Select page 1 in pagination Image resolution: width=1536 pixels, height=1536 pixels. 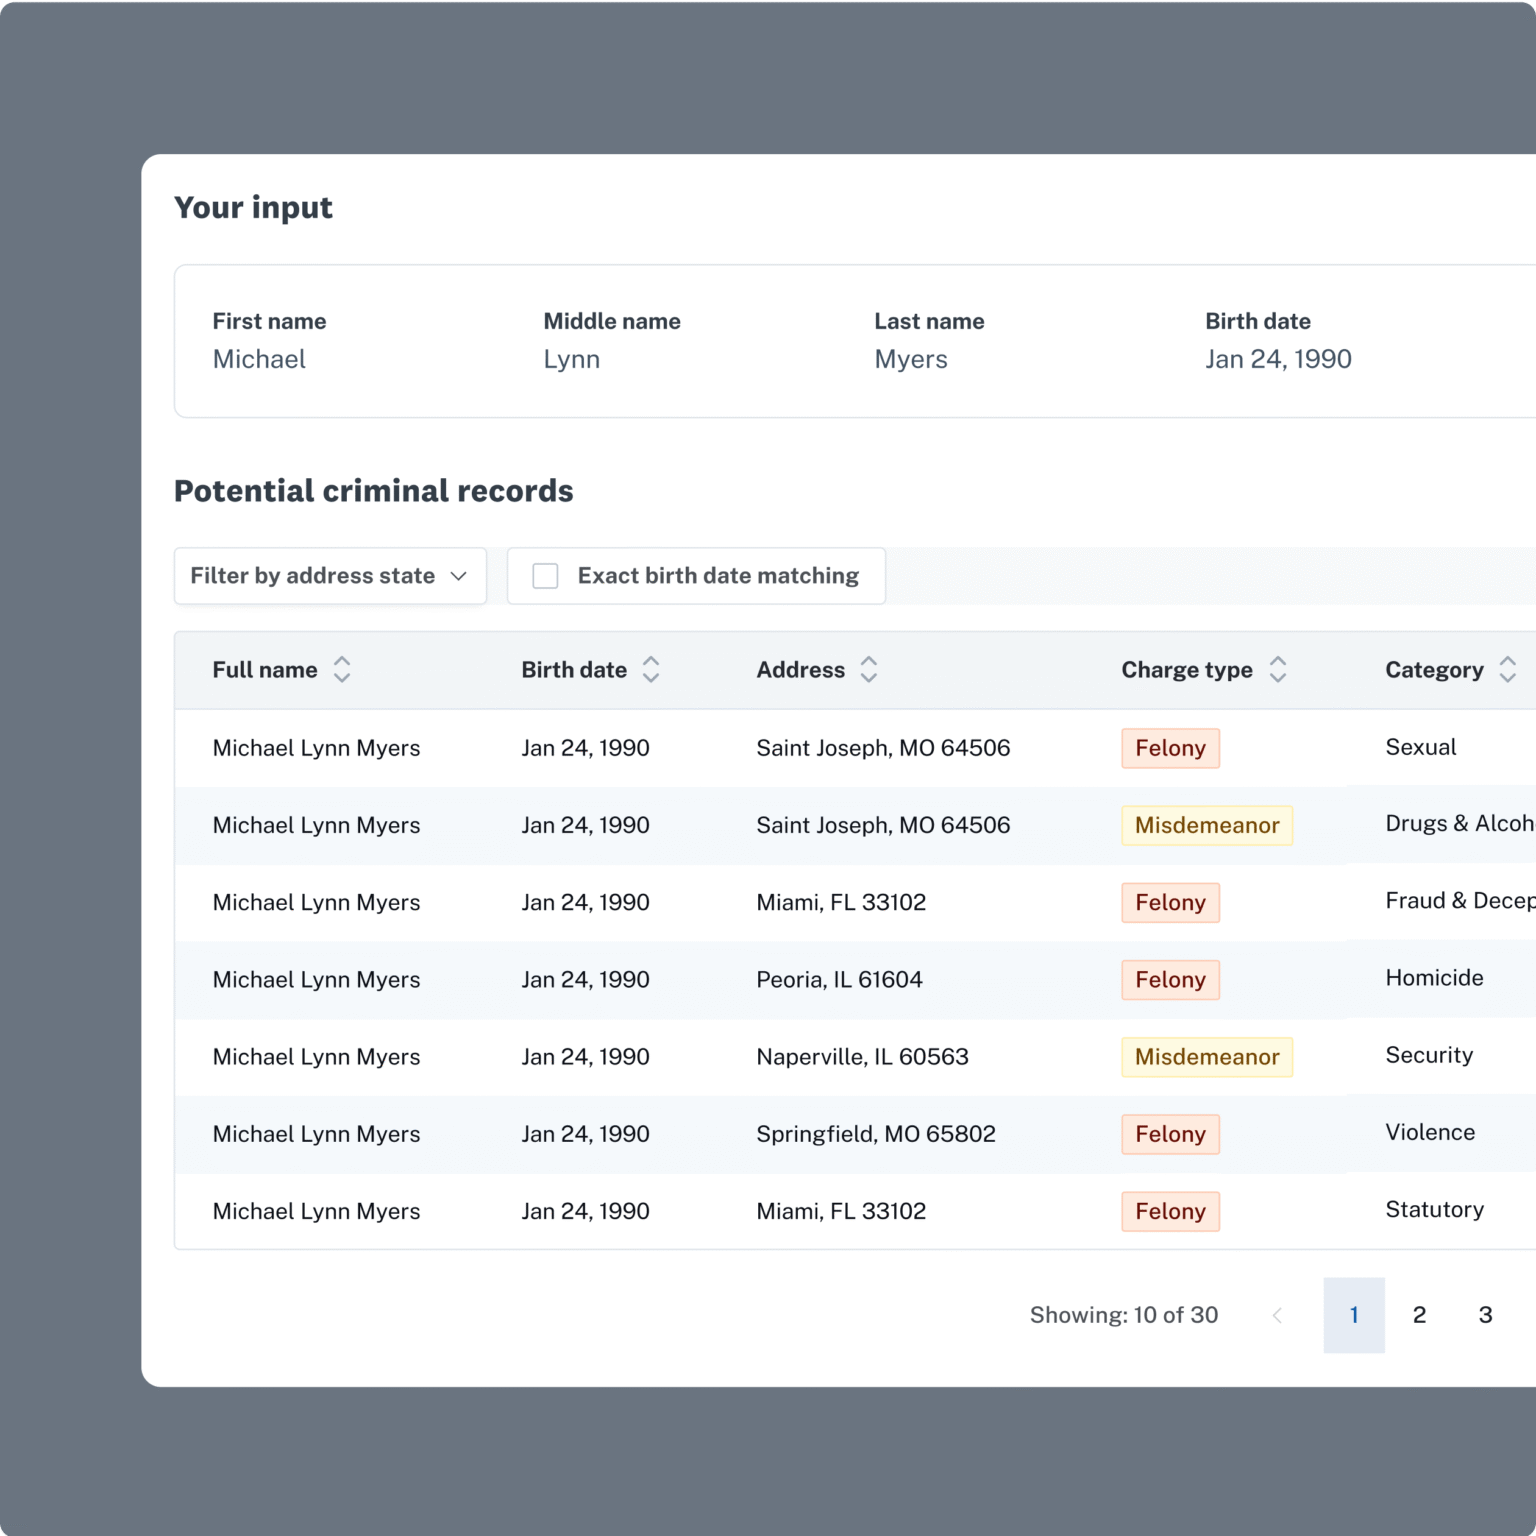click(1354, 1315)
